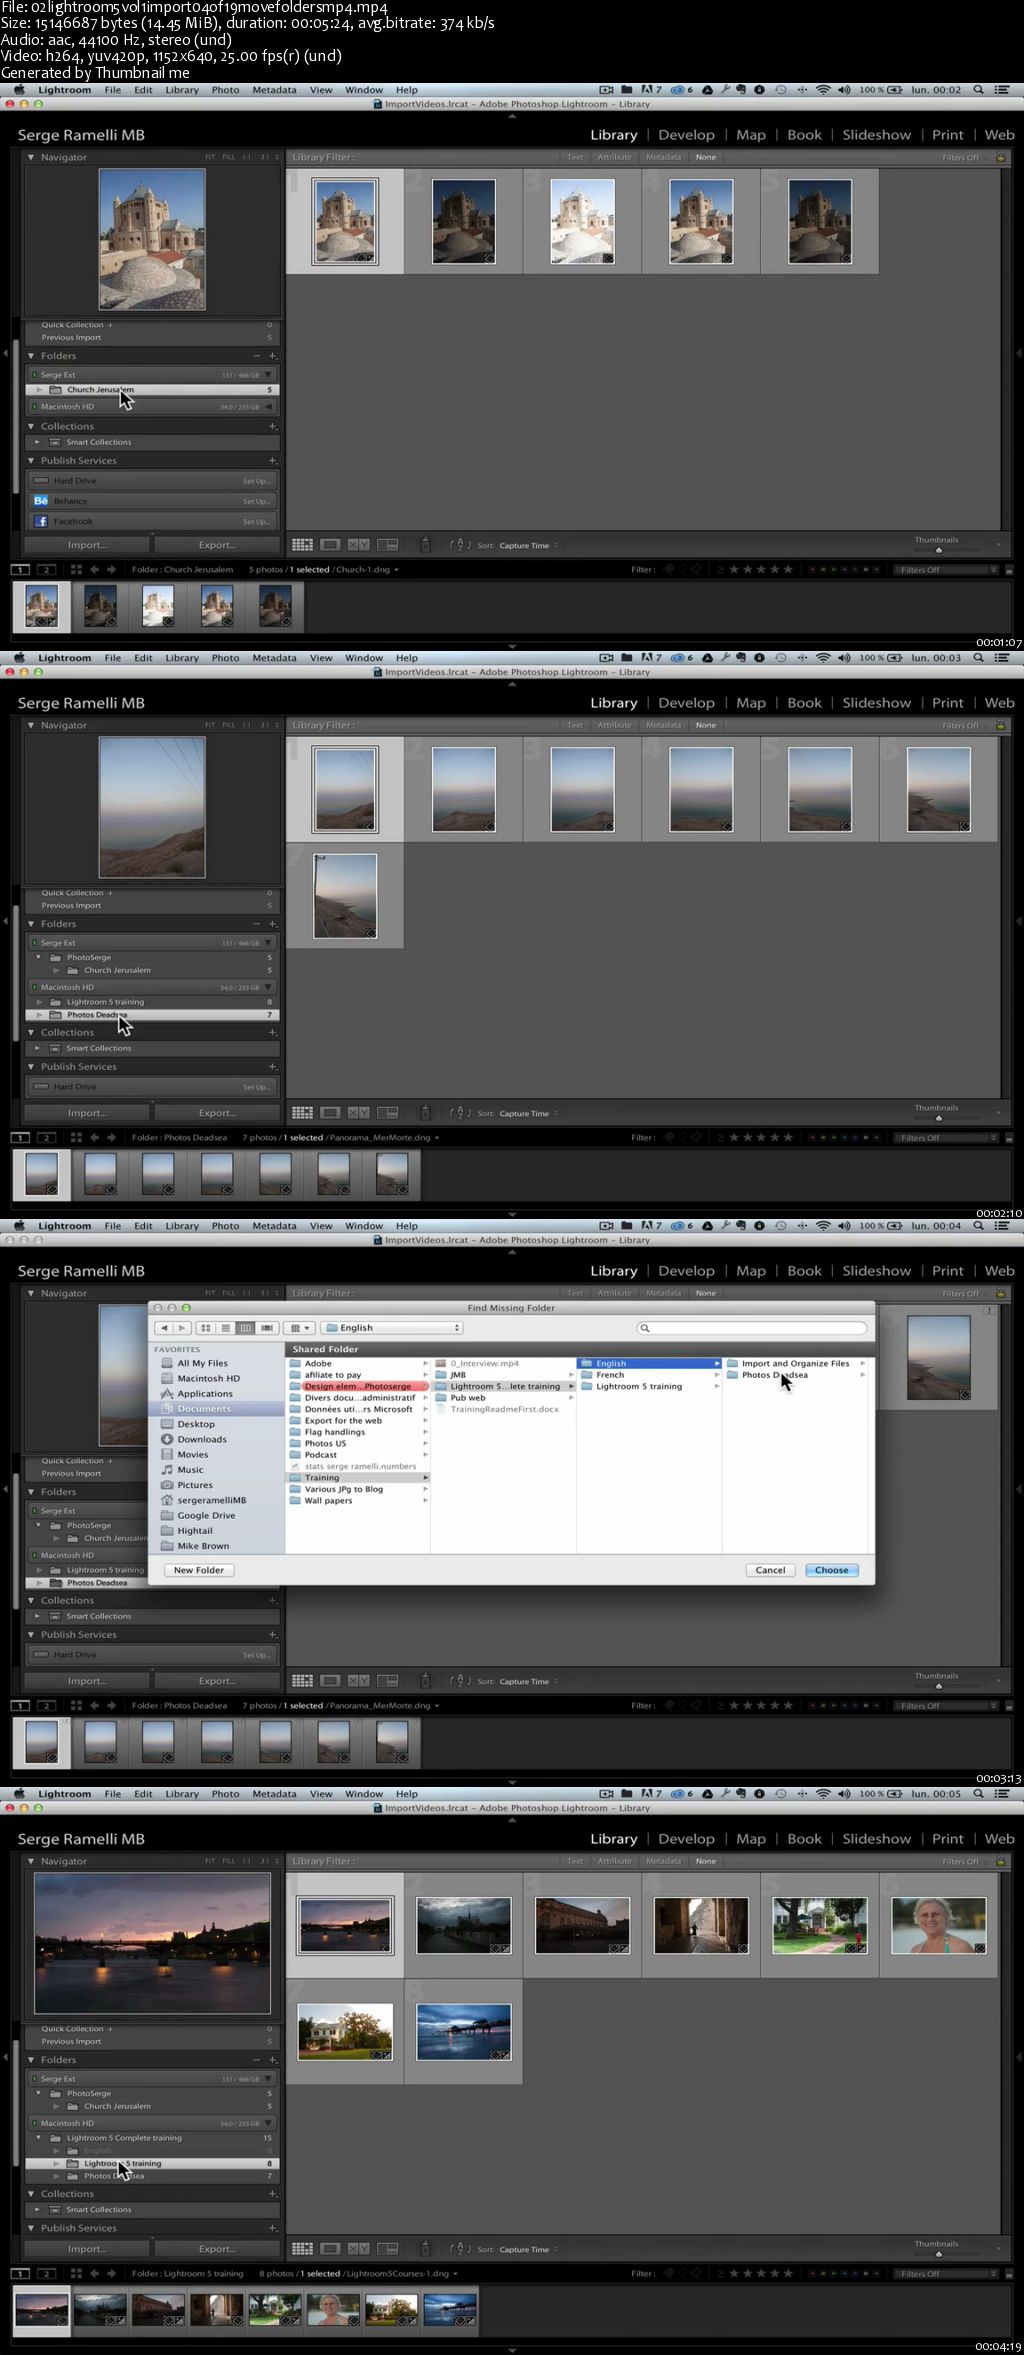Select Grid view icon in the 00:01:07 frame
This screenshot has width=1024, height=2355.
[302, 545]
